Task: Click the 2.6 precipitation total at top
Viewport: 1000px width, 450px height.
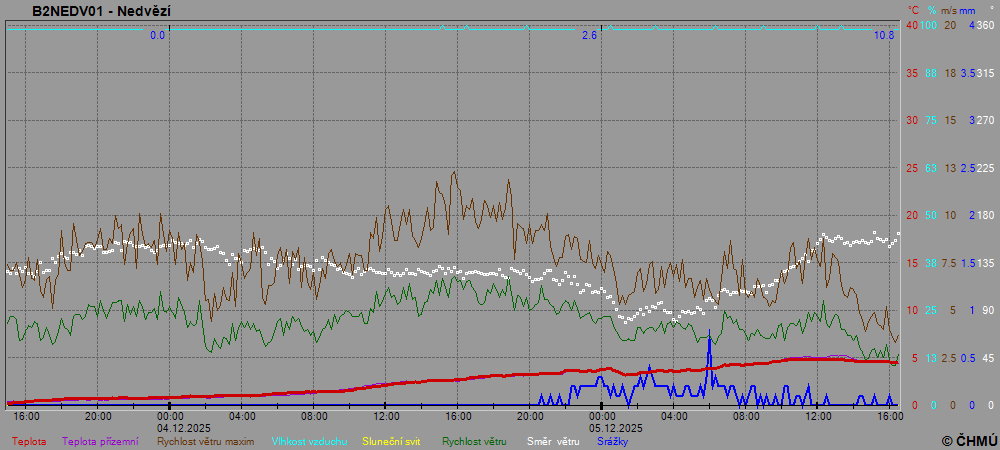Action: (x=589, y=35)
